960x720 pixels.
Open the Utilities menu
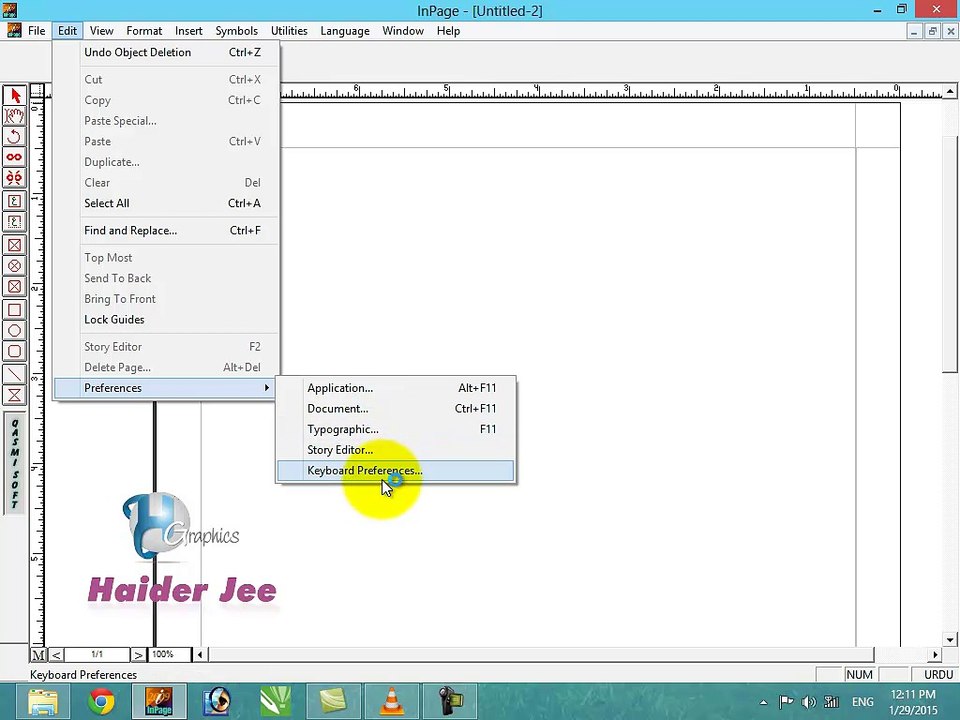pos(289,31)
